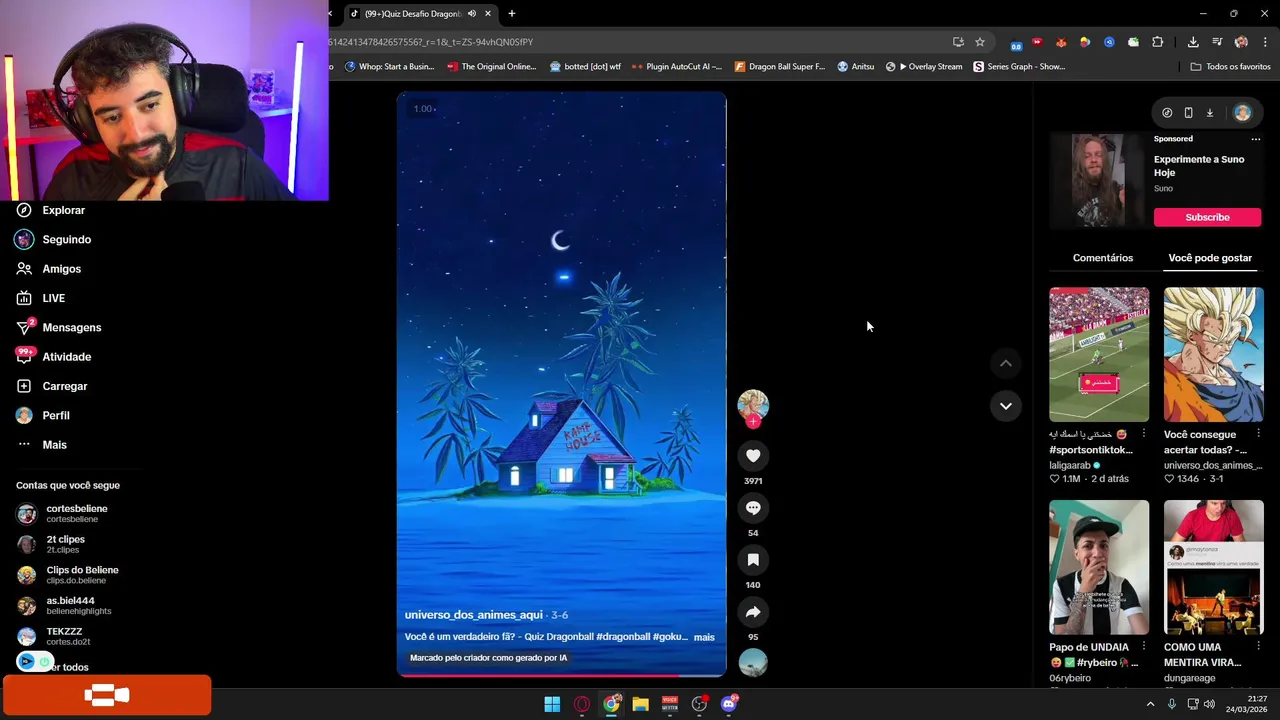Screen dimensions: 1280x720
Task: Like the video with the heart icon
Action: point(753,456)
